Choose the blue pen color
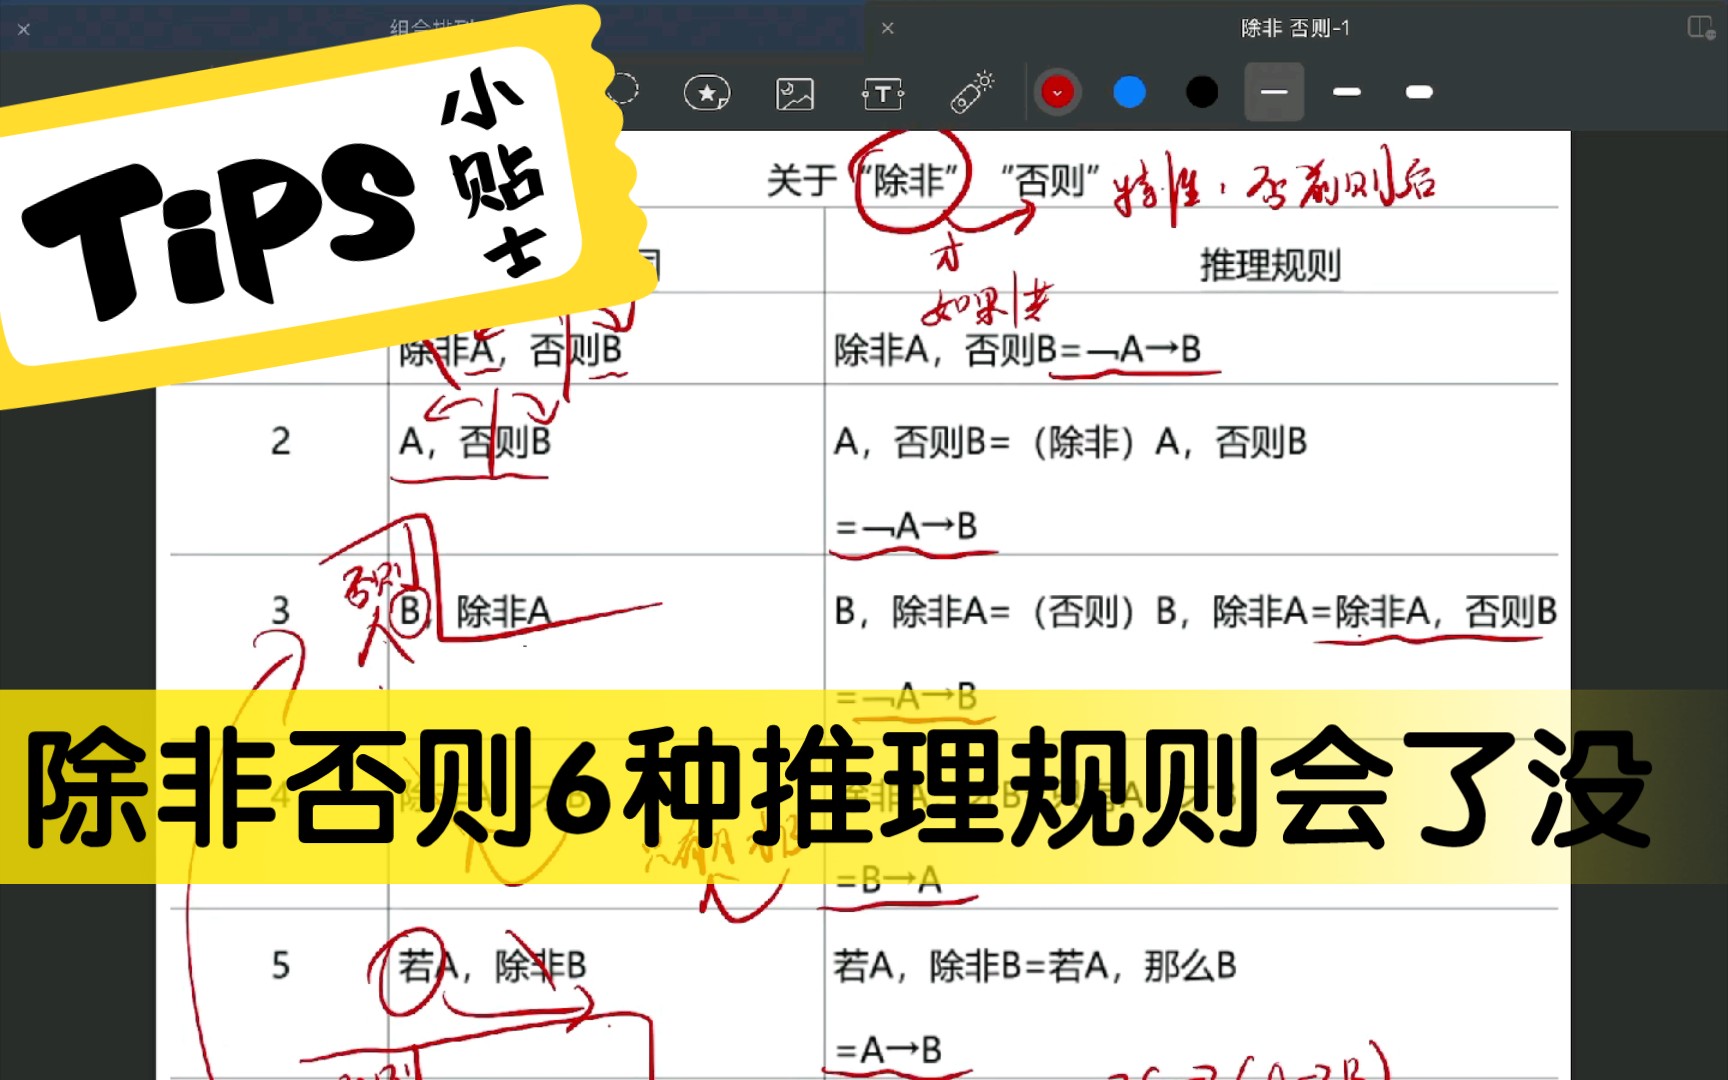The height and width of the screenshot is (1080, 1728). (1129, 92)
